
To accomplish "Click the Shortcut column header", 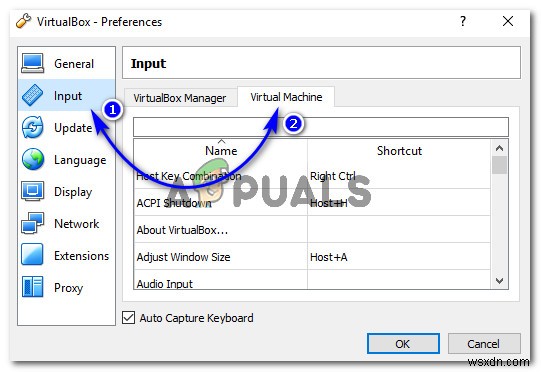I will [x=399, y=150].
